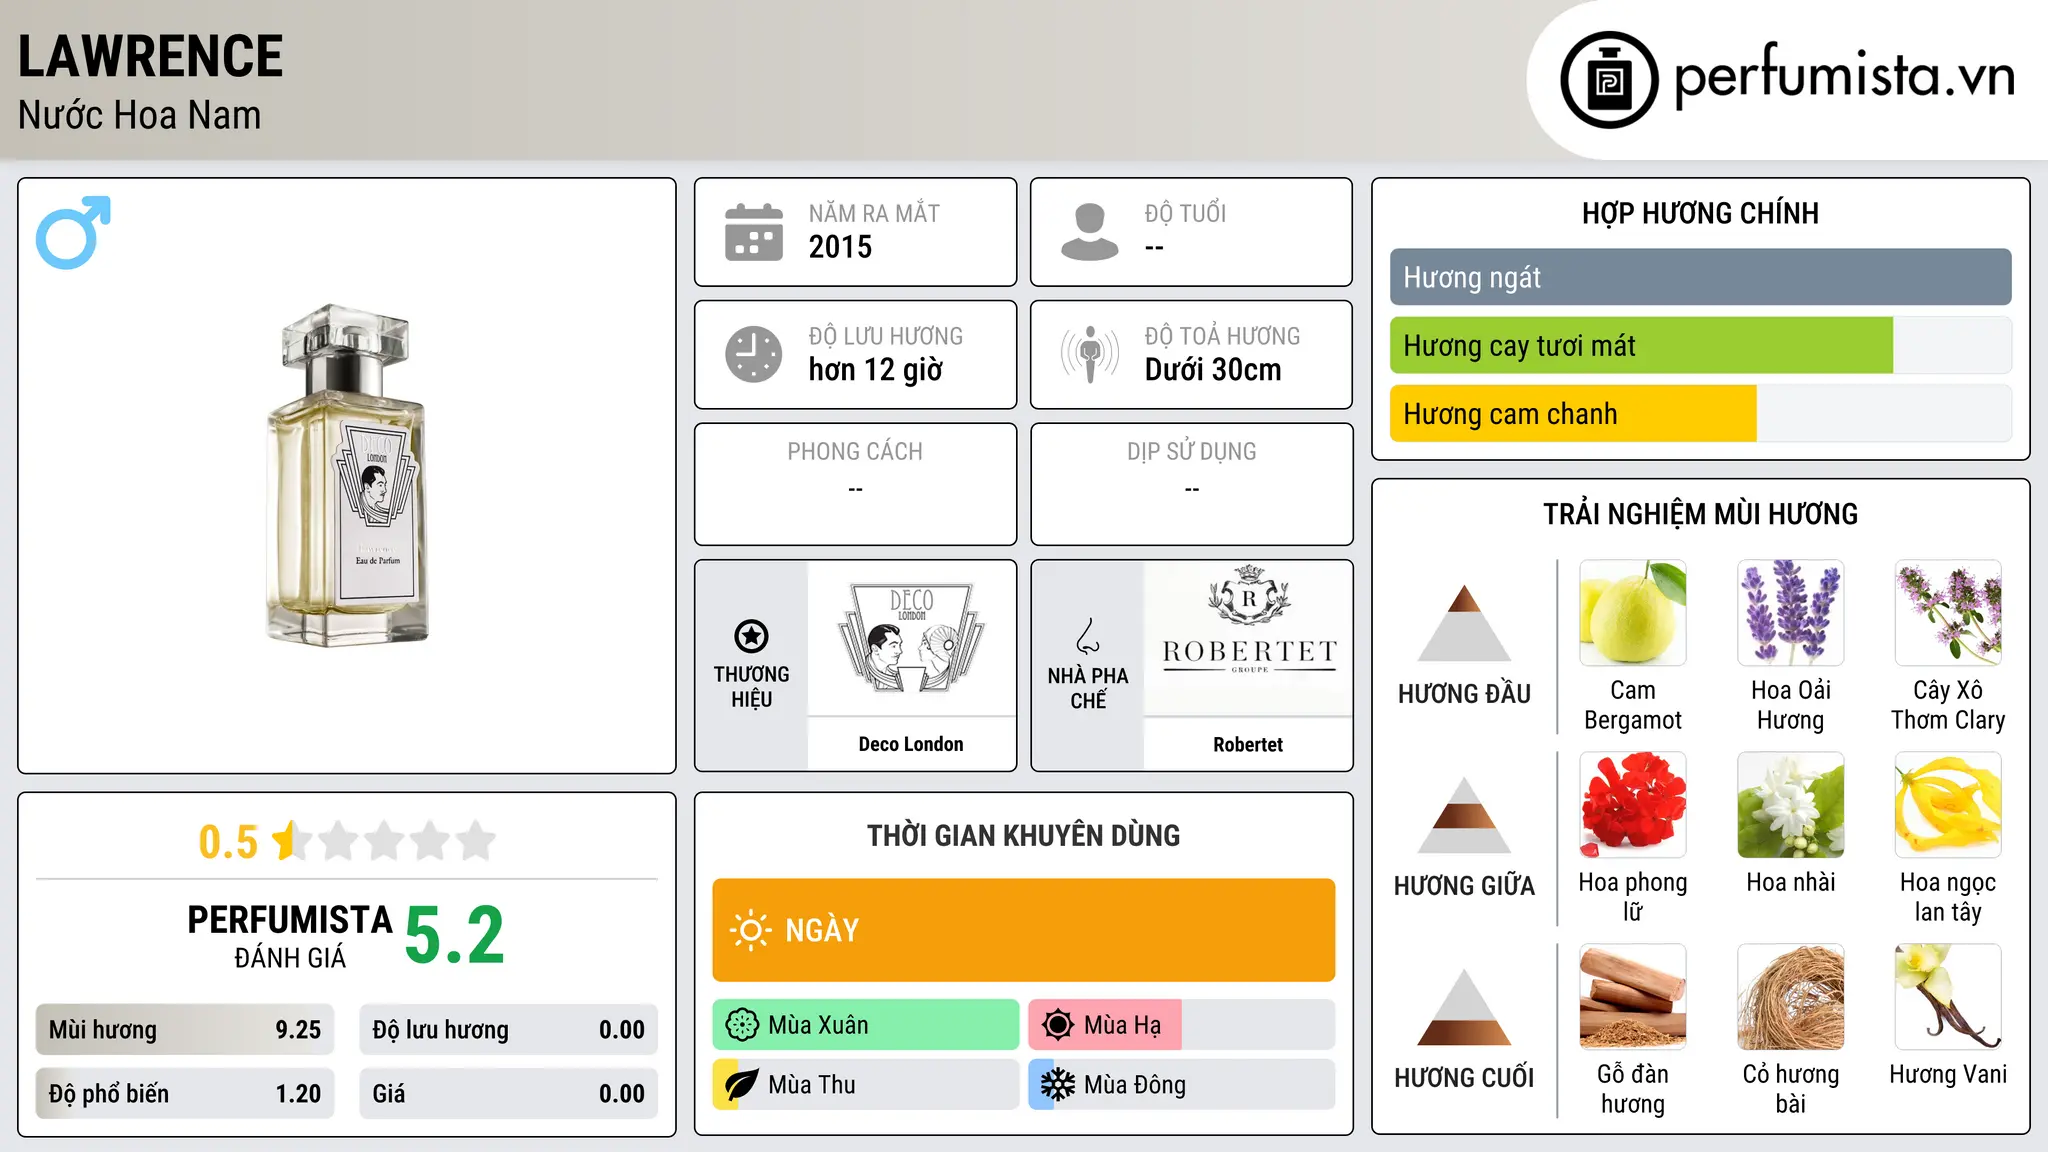Click the Hương giữa pyramid icon
This screenshot has height=1152, width=2048.
(x=1464, y=815)
